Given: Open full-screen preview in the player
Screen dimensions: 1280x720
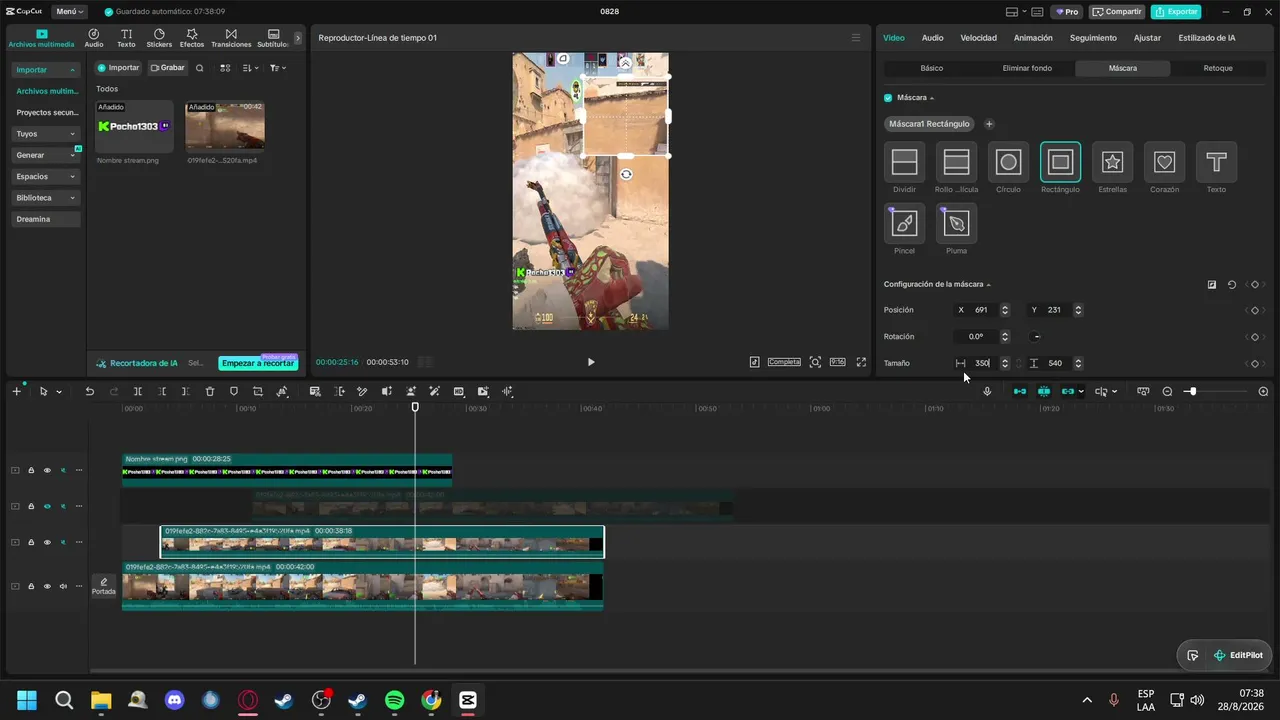Looking at the screenshot, I should coord(861,362).
